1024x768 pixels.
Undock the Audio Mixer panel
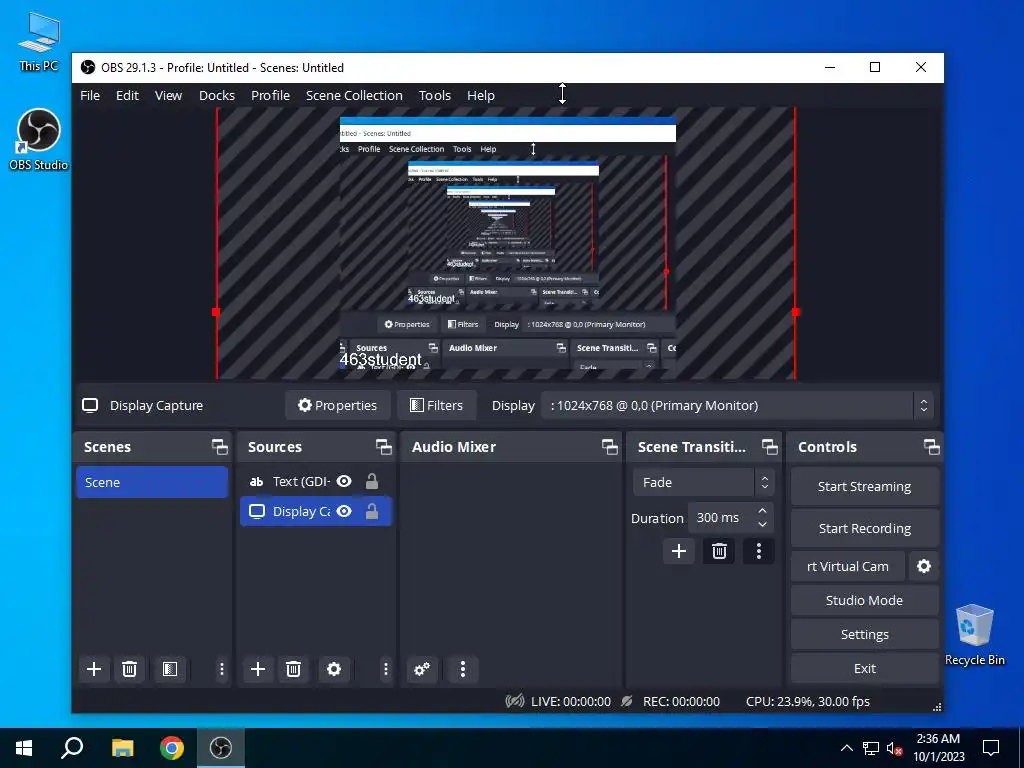pyautogui.click(x=609, y=447)
